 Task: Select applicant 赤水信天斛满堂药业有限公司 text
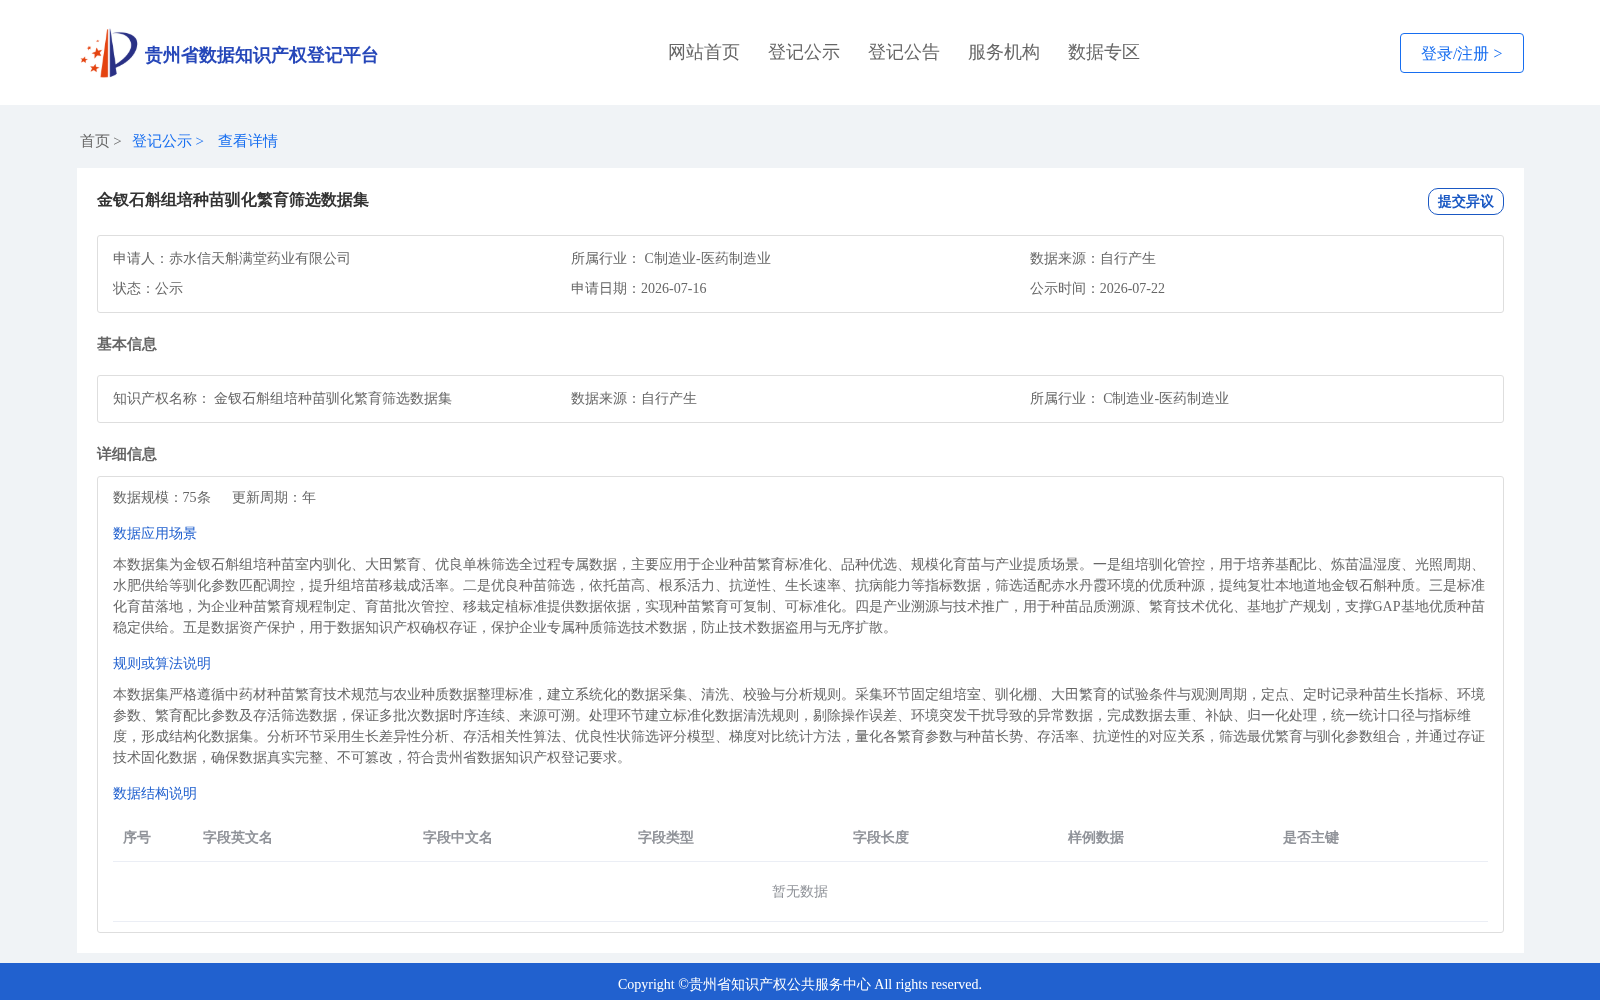(260, 258)
